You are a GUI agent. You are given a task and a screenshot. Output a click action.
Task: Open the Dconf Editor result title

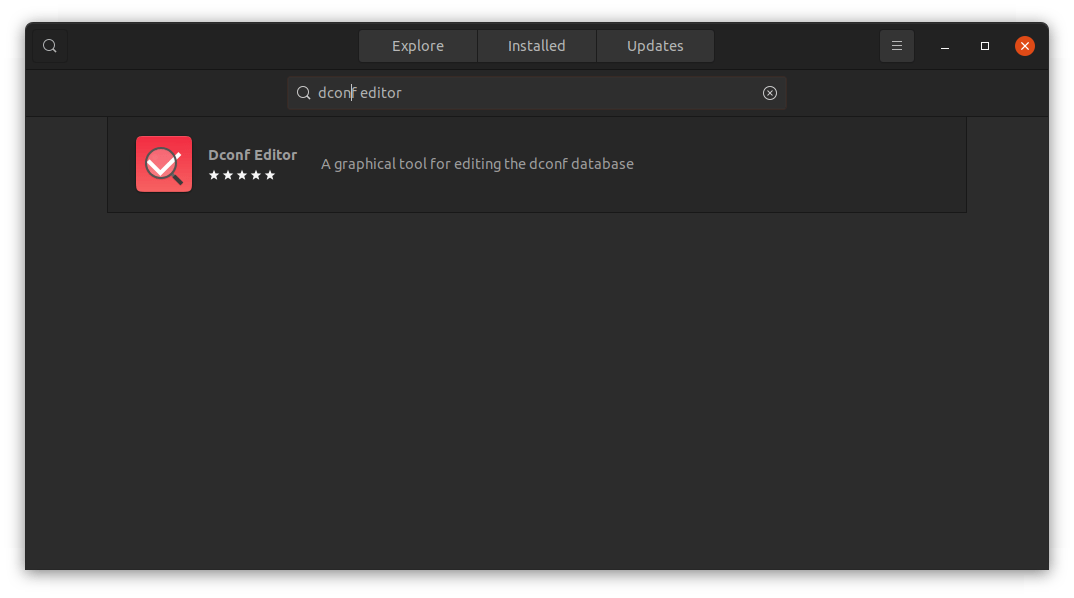[253, 155]
